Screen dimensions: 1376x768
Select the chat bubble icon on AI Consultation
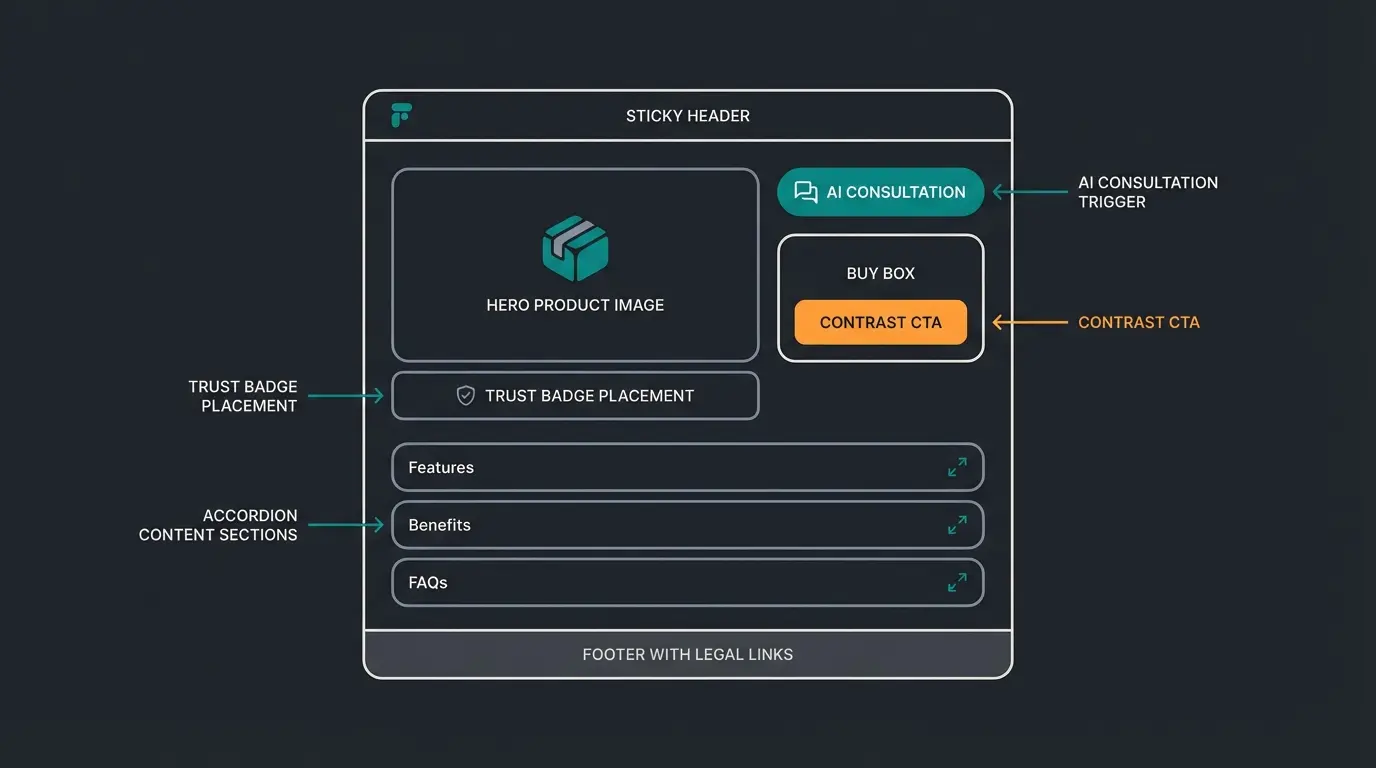pos(806,191)
